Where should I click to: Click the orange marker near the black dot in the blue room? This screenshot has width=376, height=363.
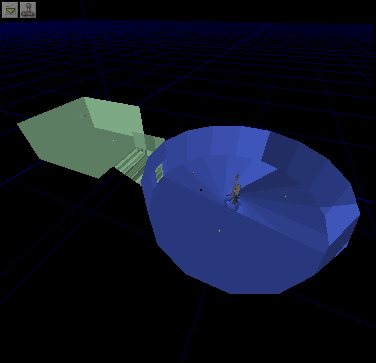(x=193, y=173)
